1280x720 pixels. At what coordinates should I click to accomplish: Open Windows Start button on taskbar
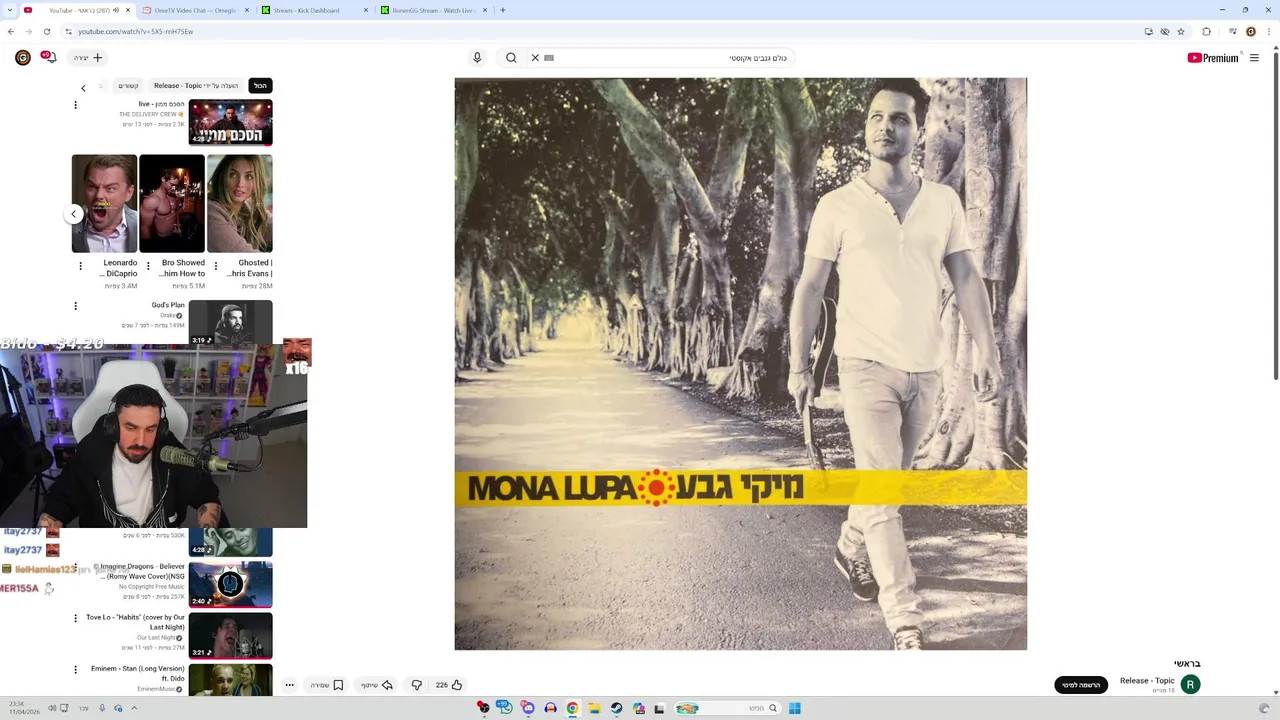pyautogui.click(x=795, y=708)
